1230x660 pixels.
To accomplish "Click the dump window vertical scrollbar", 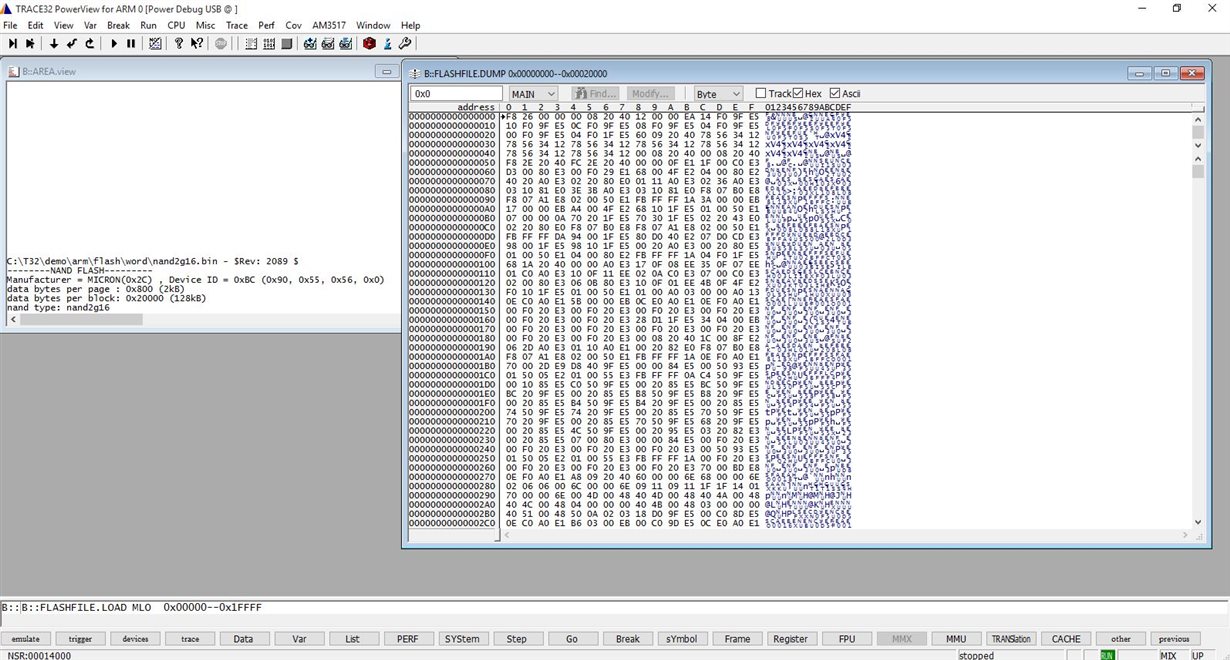I will [x=1198, y=320].
